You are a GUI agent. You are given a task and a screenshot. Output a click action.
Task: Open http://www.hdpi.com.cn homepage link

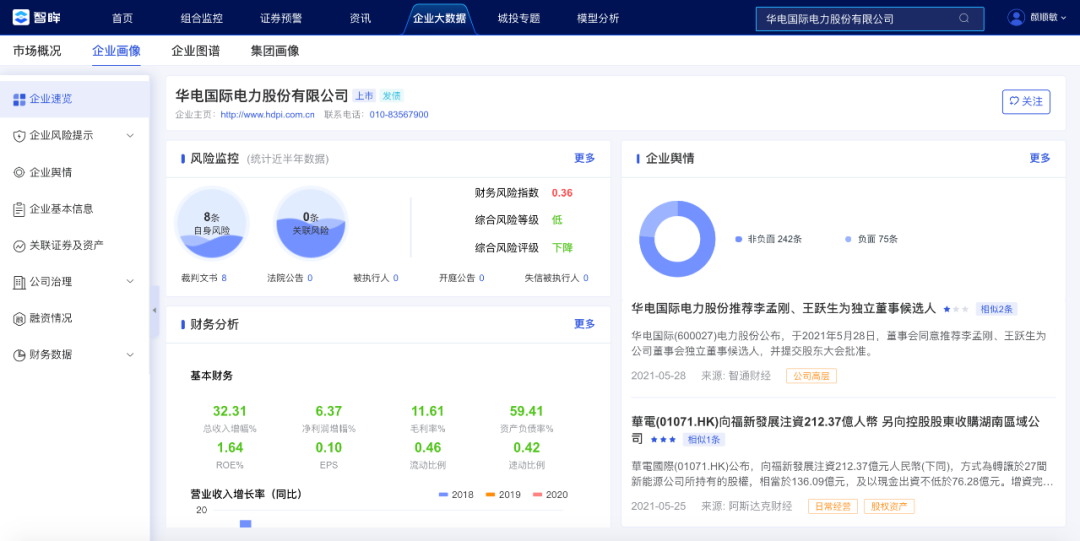[267, 114]
